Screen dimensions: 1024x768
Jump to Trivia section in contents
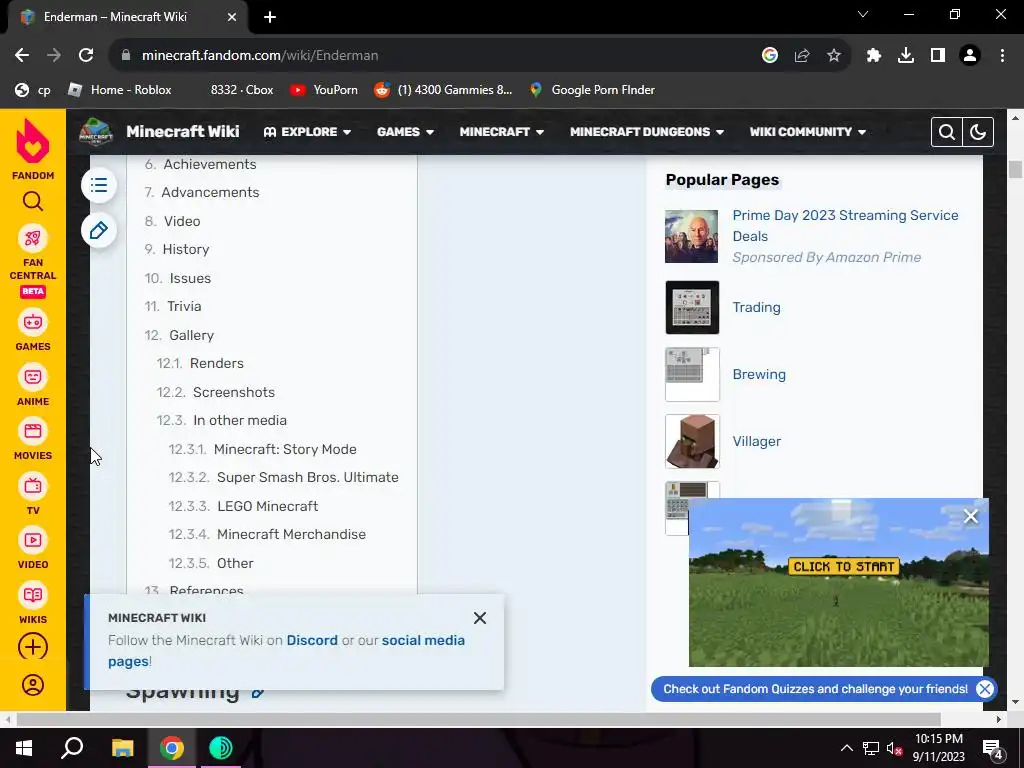184,306
